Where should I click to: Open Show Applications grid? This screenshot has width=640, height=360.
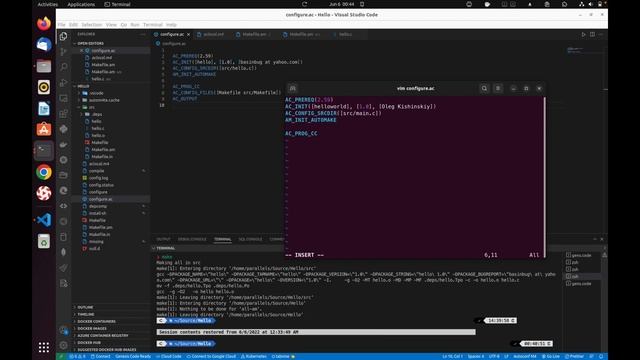[x=44, y=347]
